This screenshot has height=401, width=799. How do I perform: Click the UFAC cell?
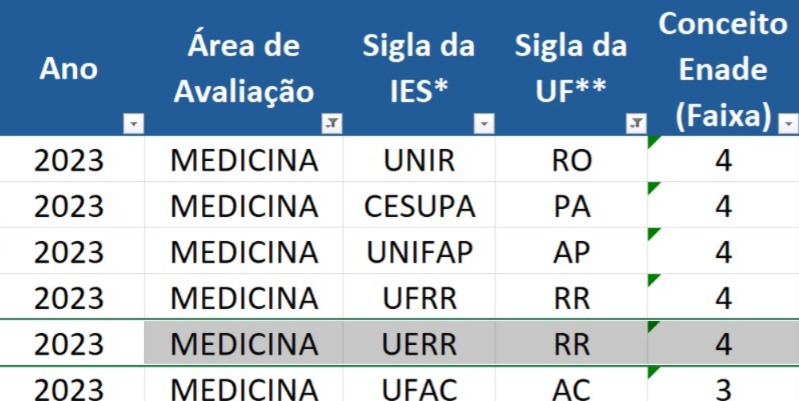tap(419, 388)
